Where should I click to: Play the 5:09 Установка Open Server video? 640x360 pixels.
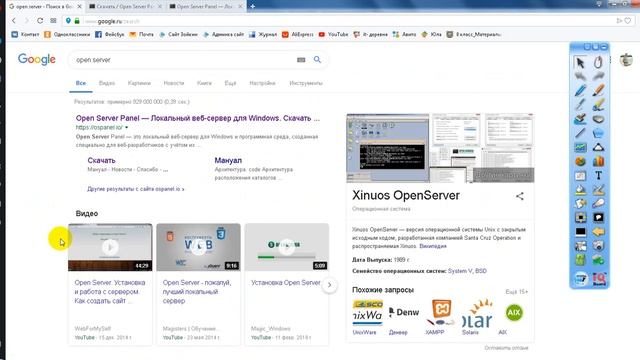coord(287,247)
